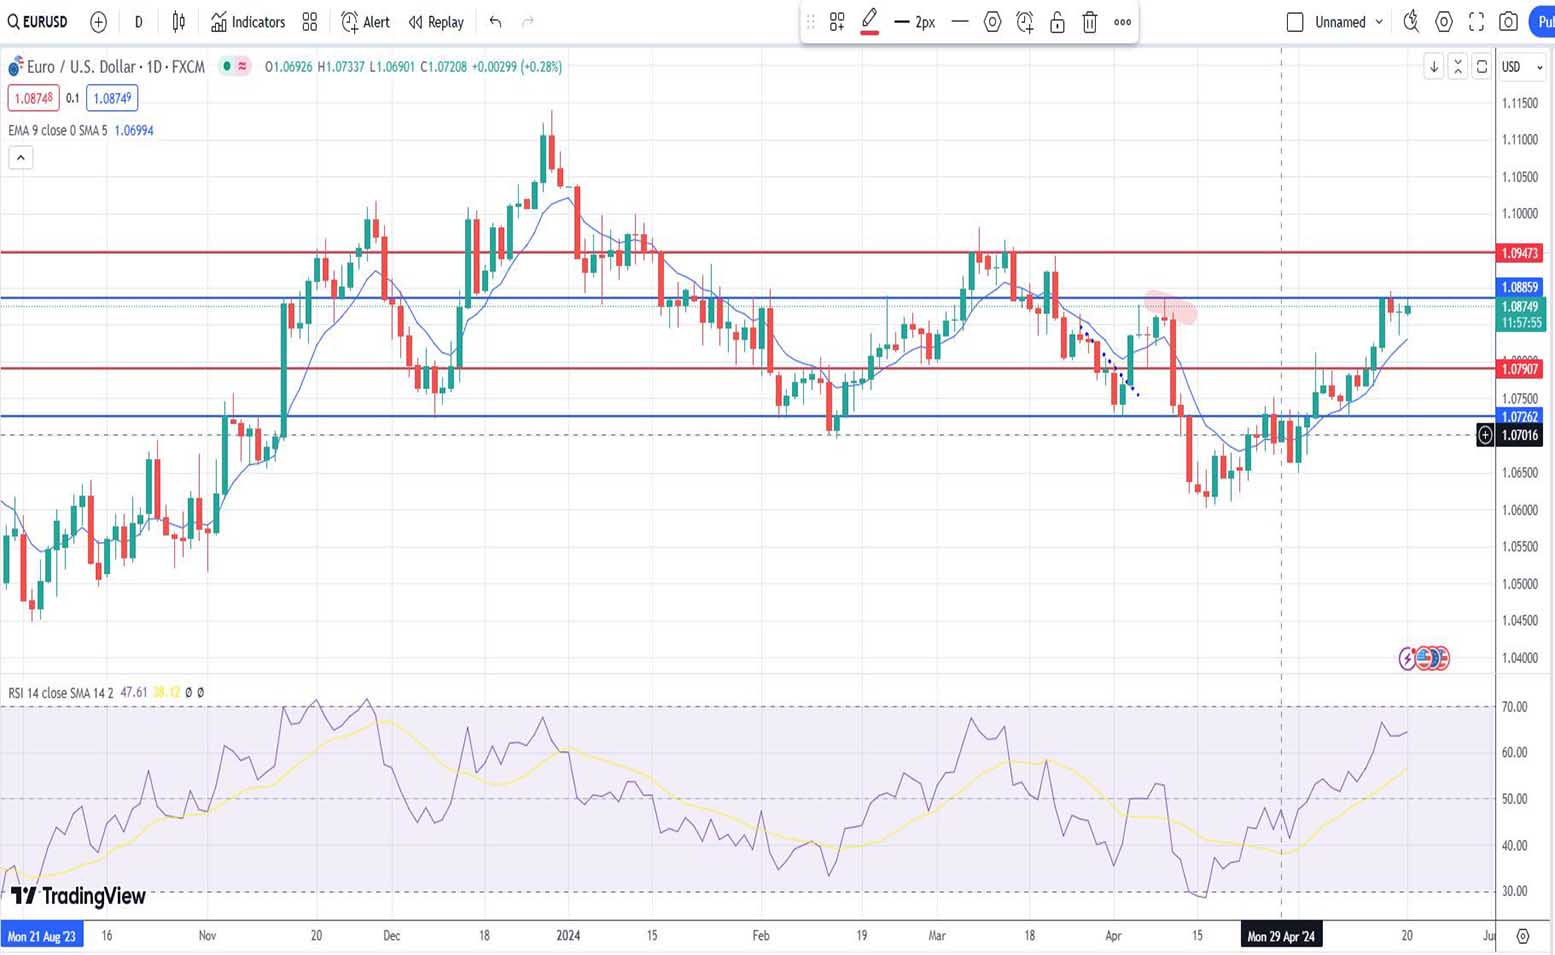Image resolution: width=1555 pixels, height=955 pixels.
Task: Toggle the green market status indicator
Action: coord(227,67)
